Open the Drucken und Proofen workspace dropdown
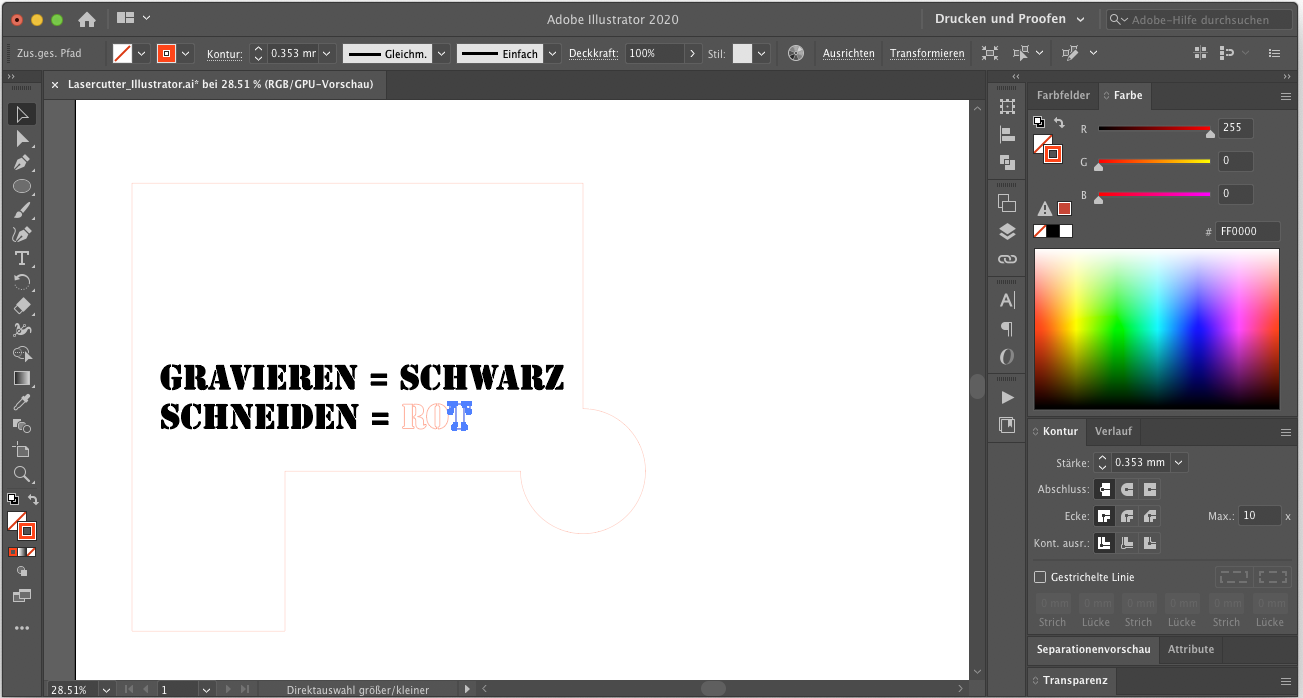Screen dimensions: 1303x698 pyautogui.click(x=1010, y=19)
